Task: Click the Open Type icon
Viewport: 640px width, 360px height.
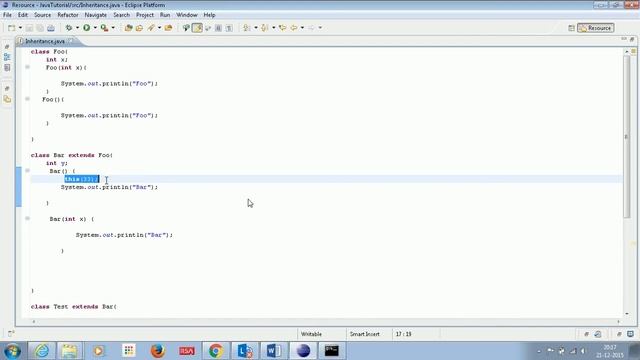Action: (x=139, y=28)
